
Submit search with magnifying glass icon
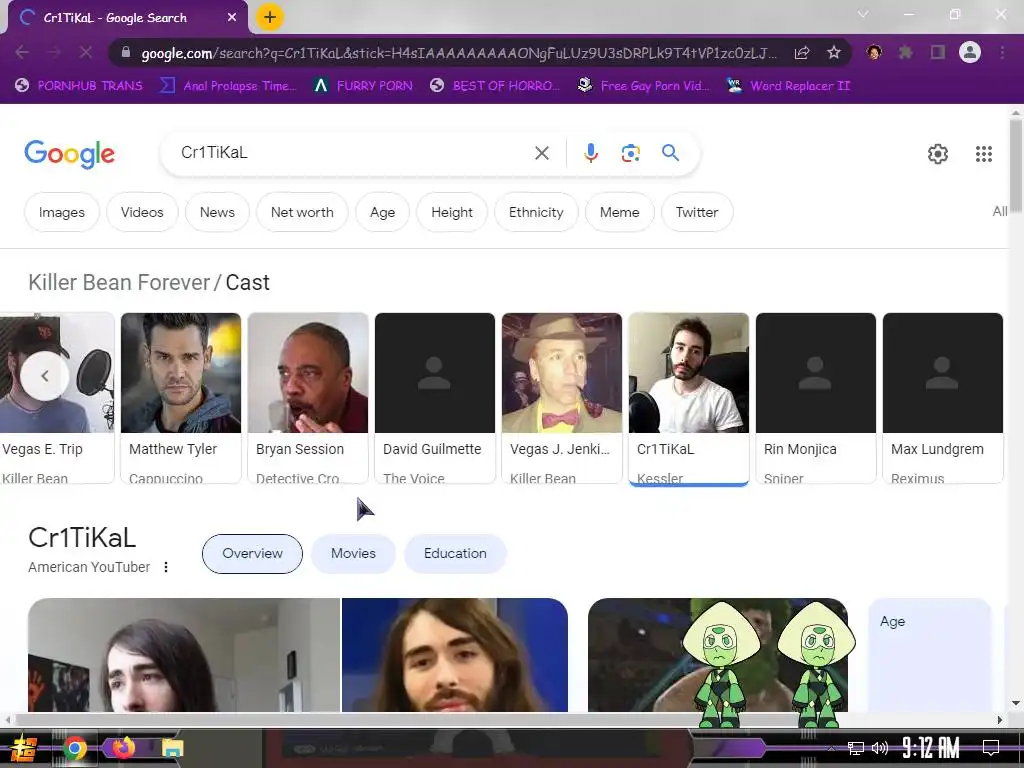(670, 153)
